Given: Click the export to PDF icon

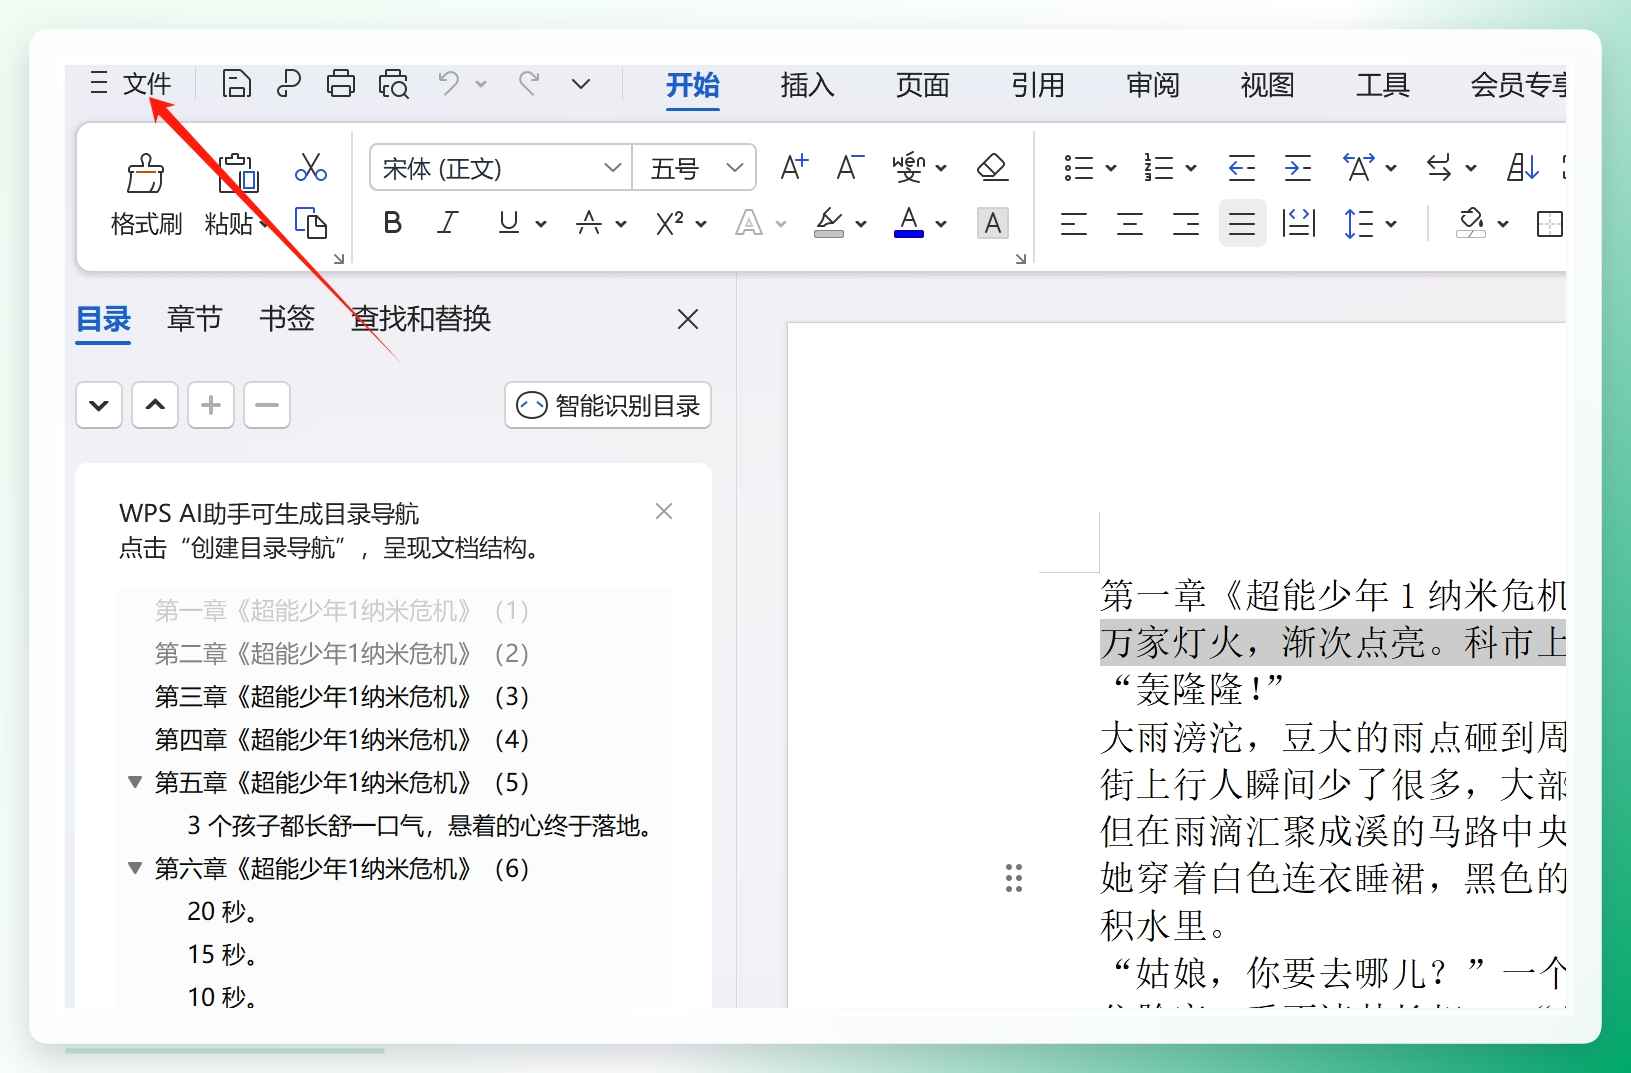Looking at the screenshot, I should point(289,84).
